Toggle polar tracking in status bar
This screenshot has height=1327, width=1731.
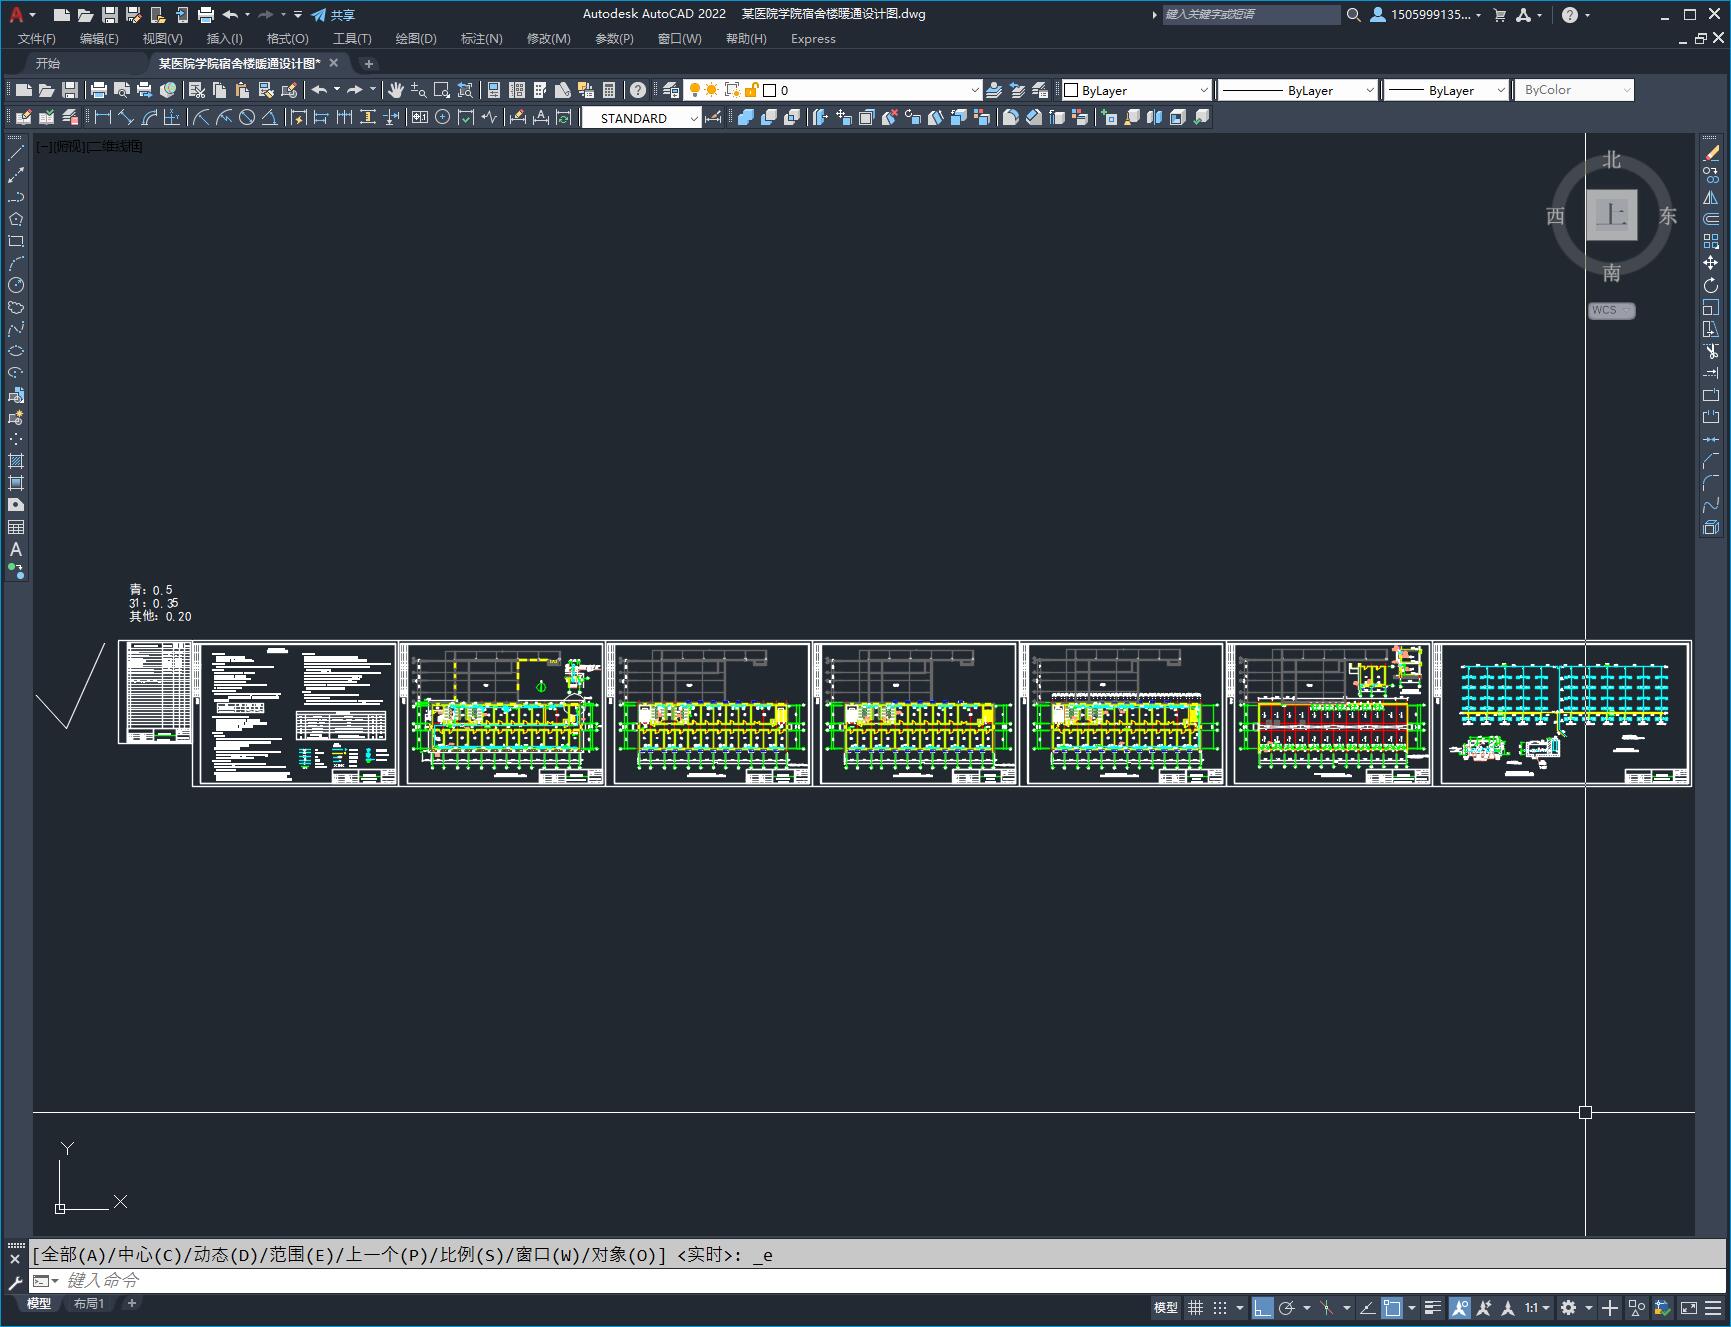(1287, 1307)
